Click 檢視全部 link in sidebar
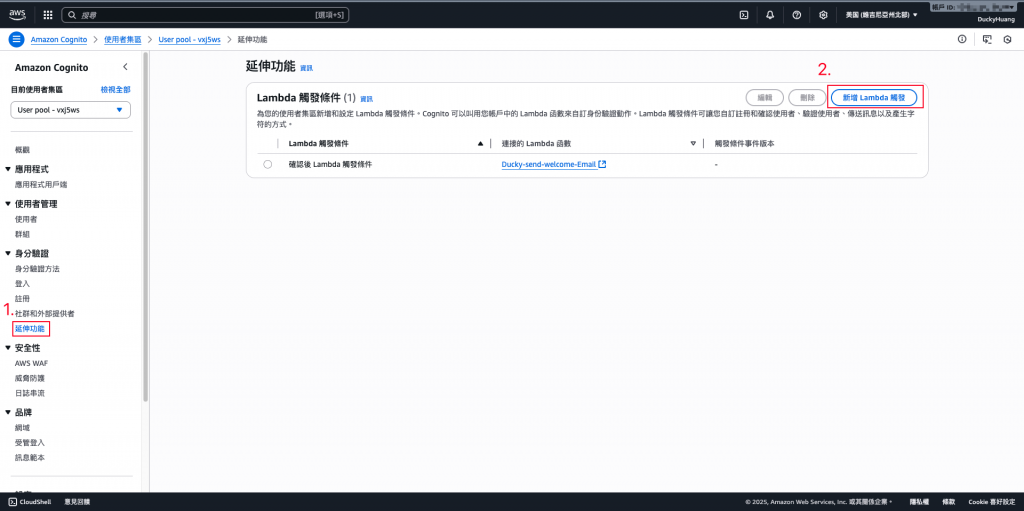 (x=116, y=90)
